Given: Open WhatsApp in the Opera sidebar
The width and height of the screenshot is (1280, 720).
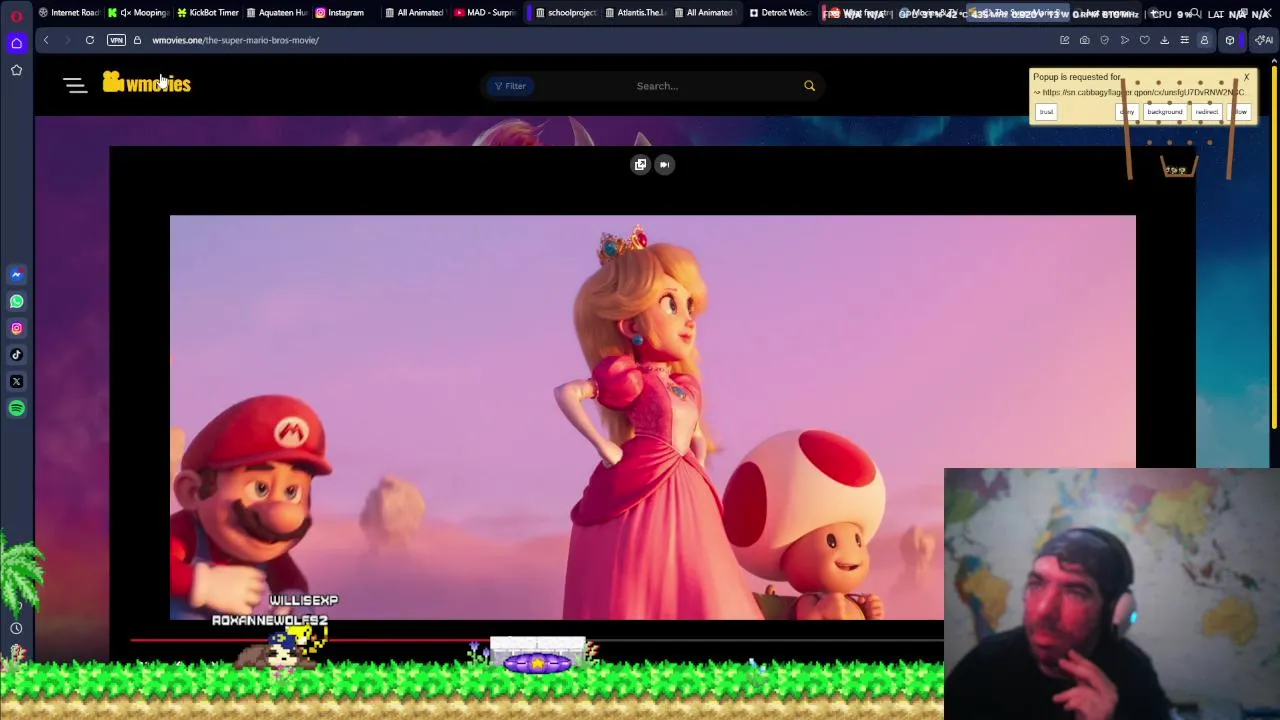Looking at the screenshot, I should coord(16,301).
